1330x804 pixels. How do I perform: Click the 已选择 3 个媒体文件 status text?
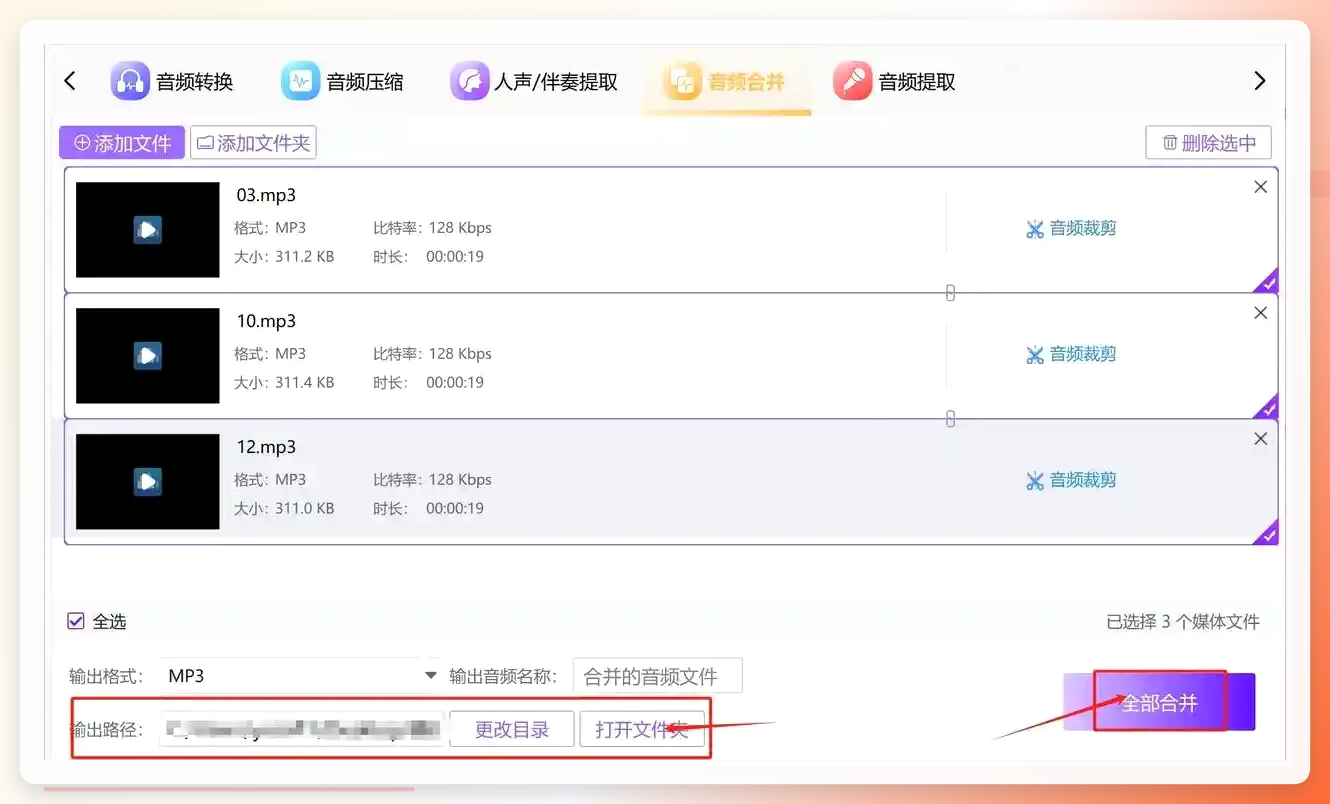click(1183, 622)
